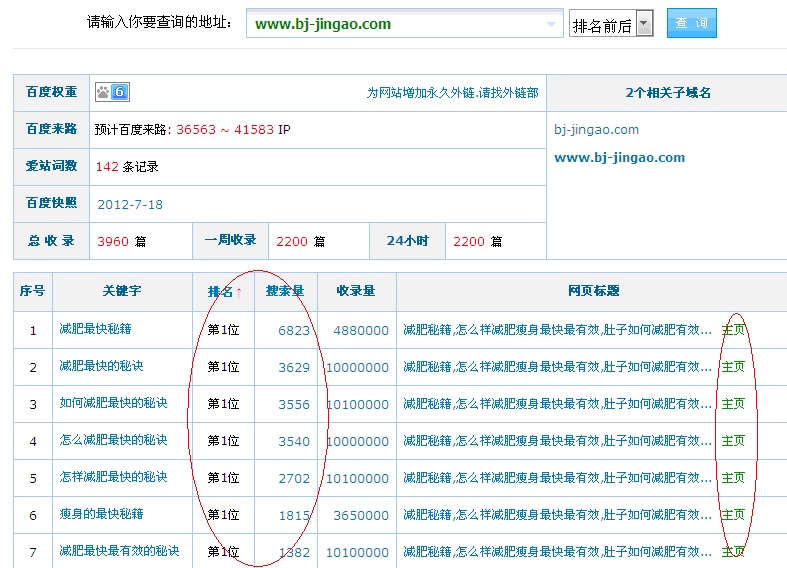Select the www.bj-jingao.com subdomain link
This screenshot has width=787, height=568.
point(619,157)
